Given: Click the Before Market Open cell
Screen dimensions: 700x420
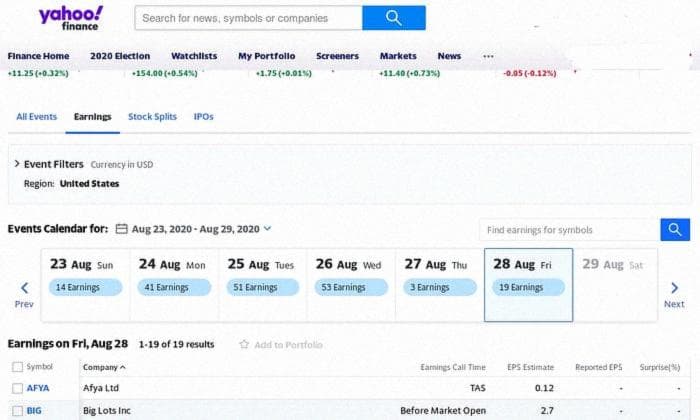Looking at the screenshot, I should click(x=443, y=411).
